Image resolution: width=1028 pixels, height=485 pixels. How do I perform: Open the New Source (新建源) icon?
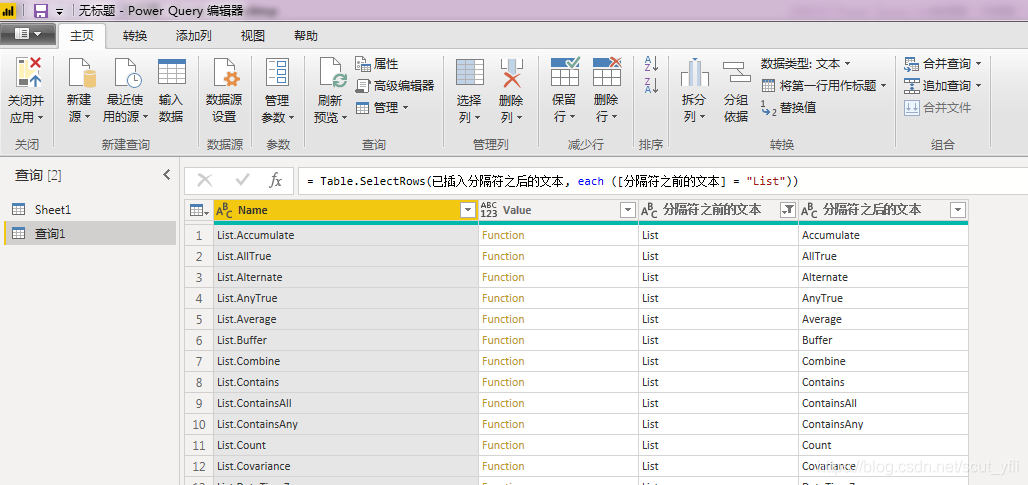point(81,73)
